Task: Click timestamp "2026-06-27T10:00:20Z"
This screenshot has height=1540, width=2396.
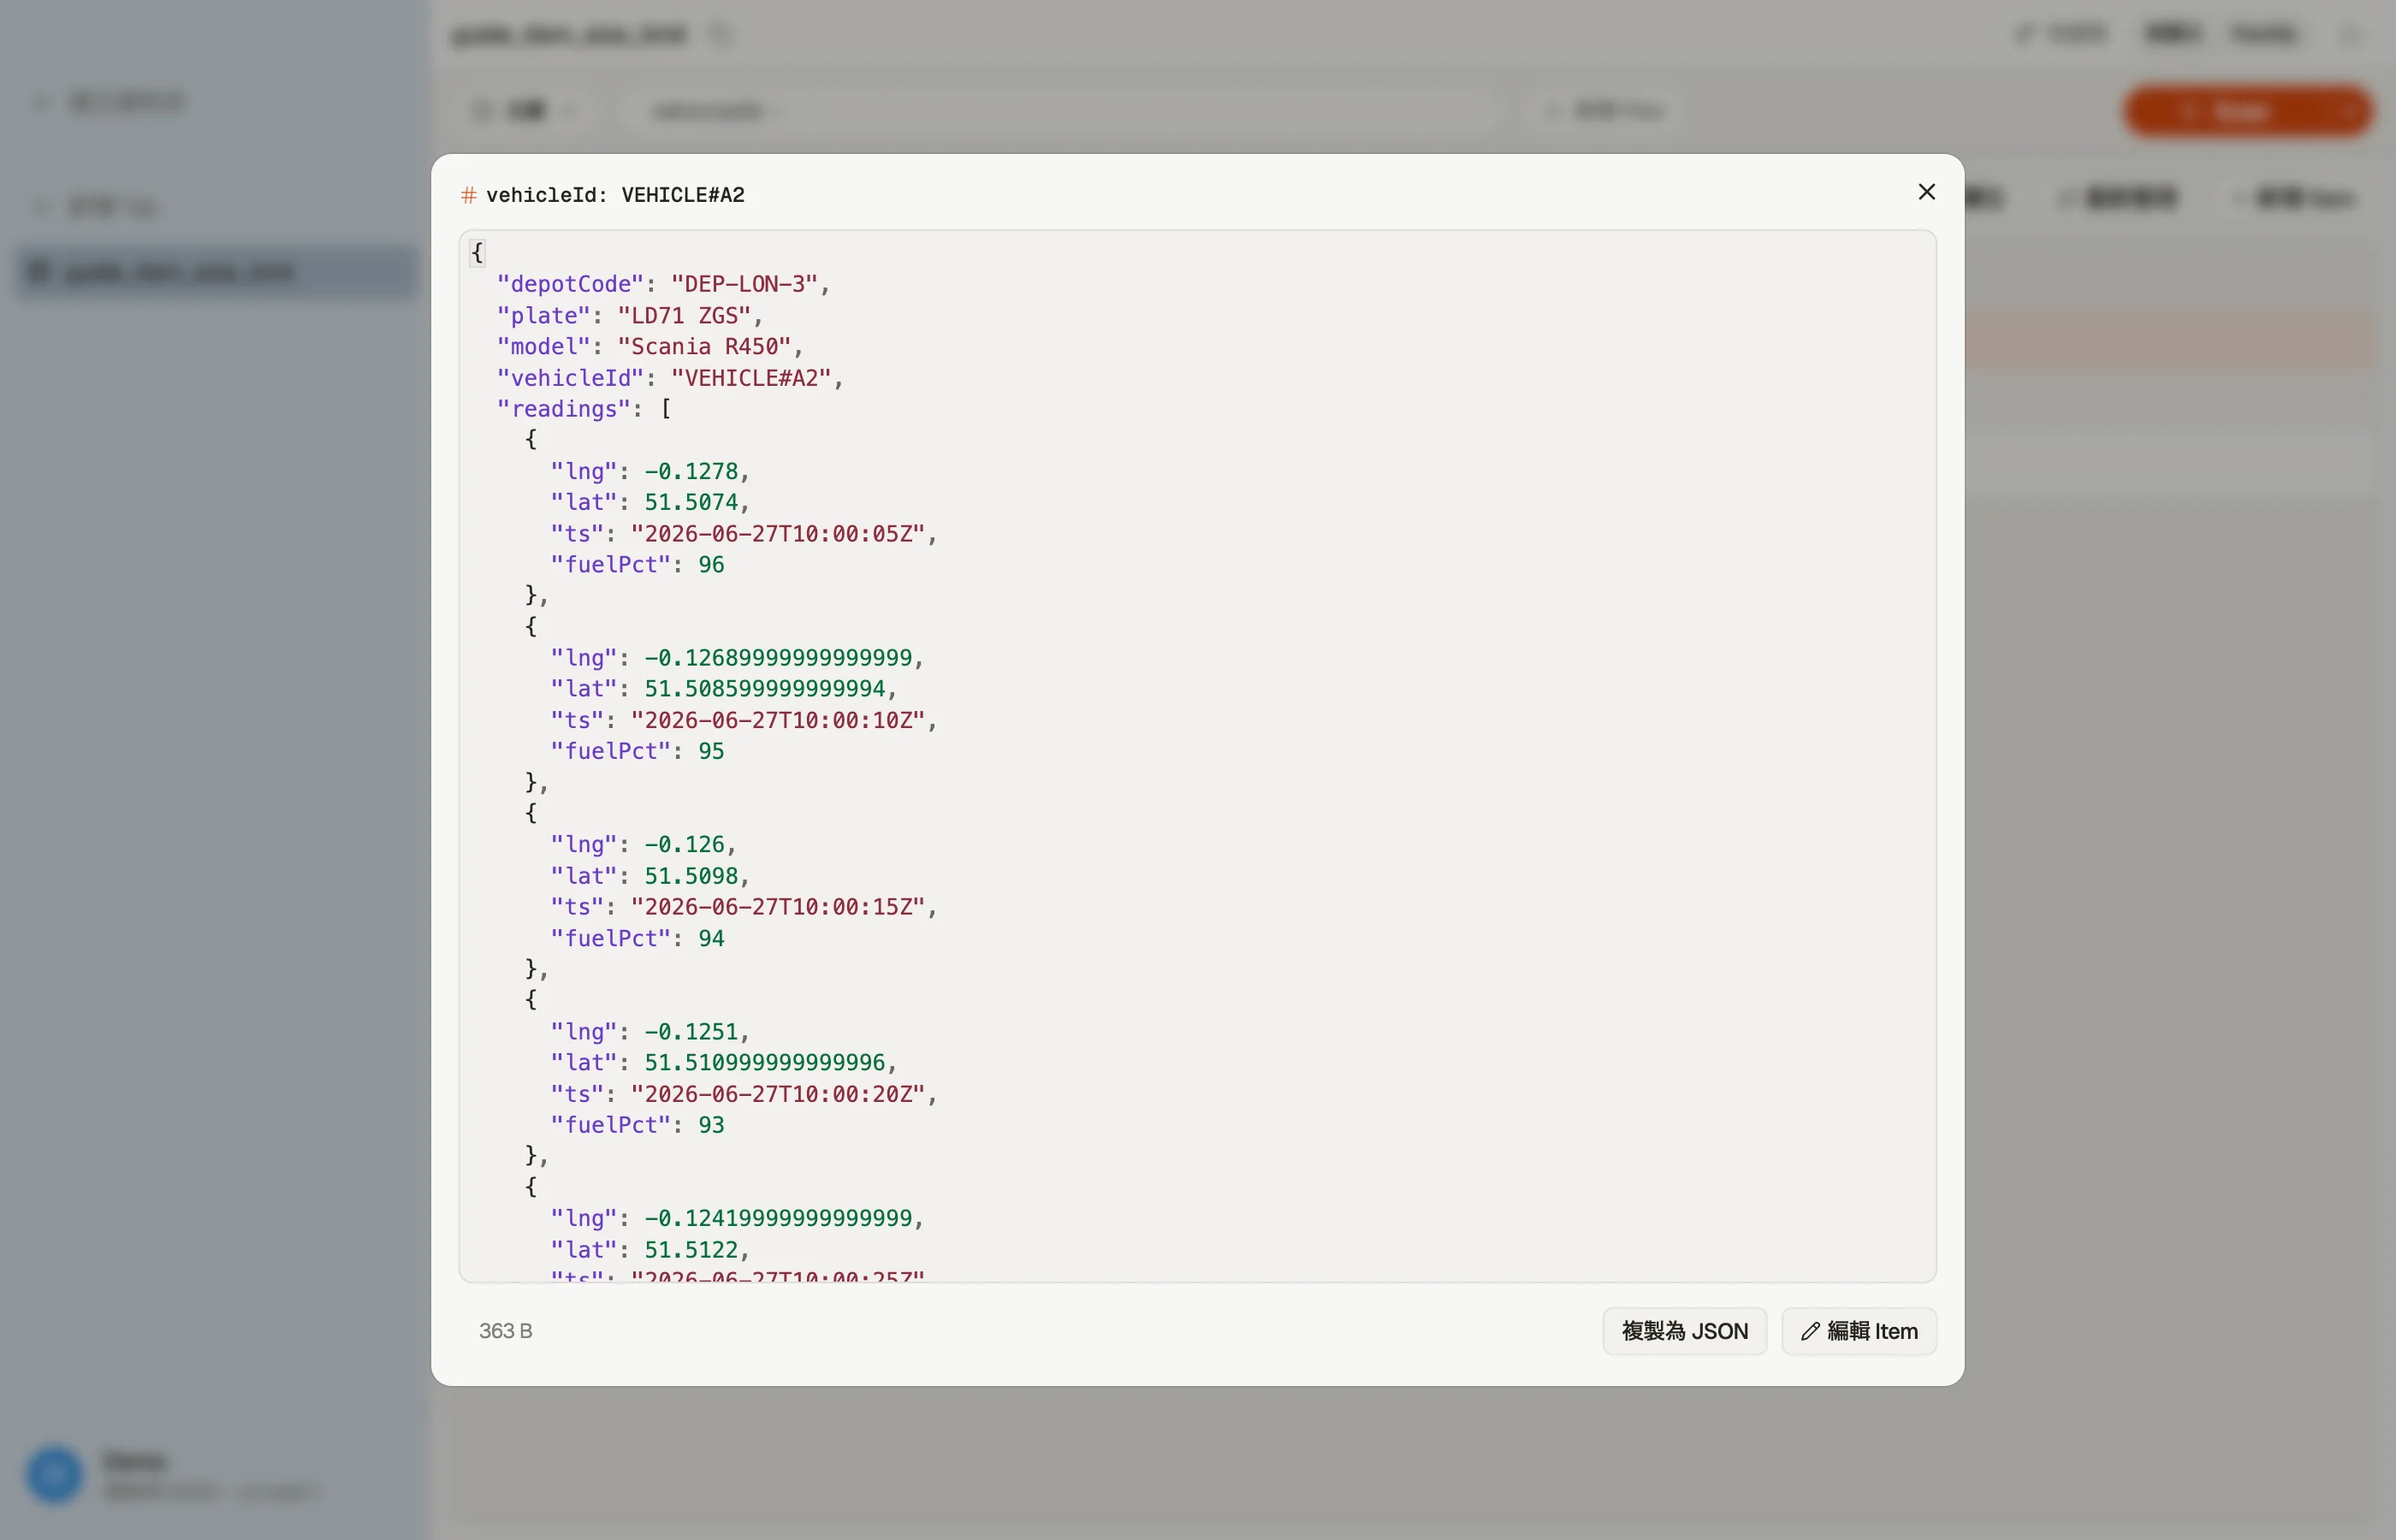Action: [x=778, y=1094]
